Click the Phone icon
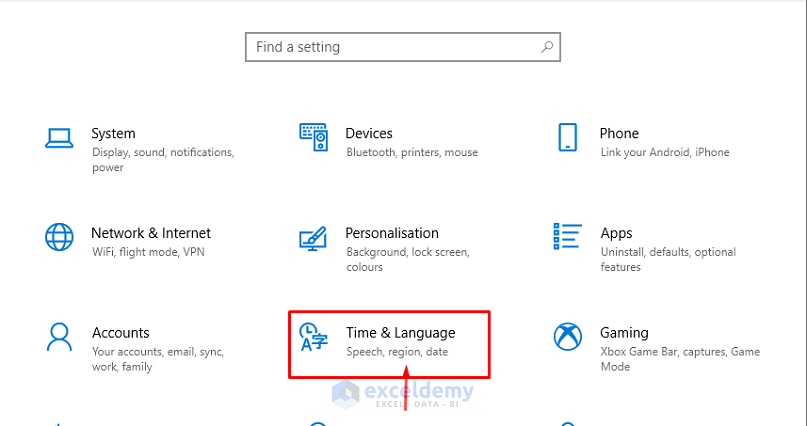This screenshot has height=426, width=807. (x=567, y=137)
